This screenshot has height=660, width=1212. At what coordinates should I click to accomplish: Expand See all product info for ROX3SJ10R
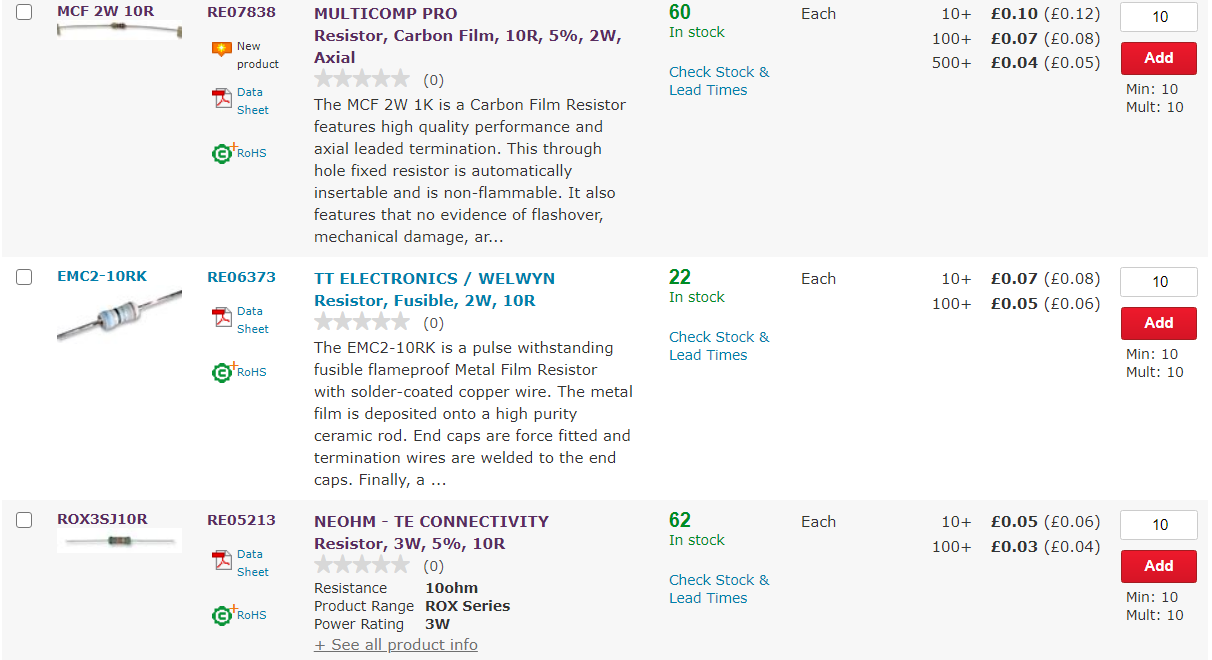click(x=396, y=645)
